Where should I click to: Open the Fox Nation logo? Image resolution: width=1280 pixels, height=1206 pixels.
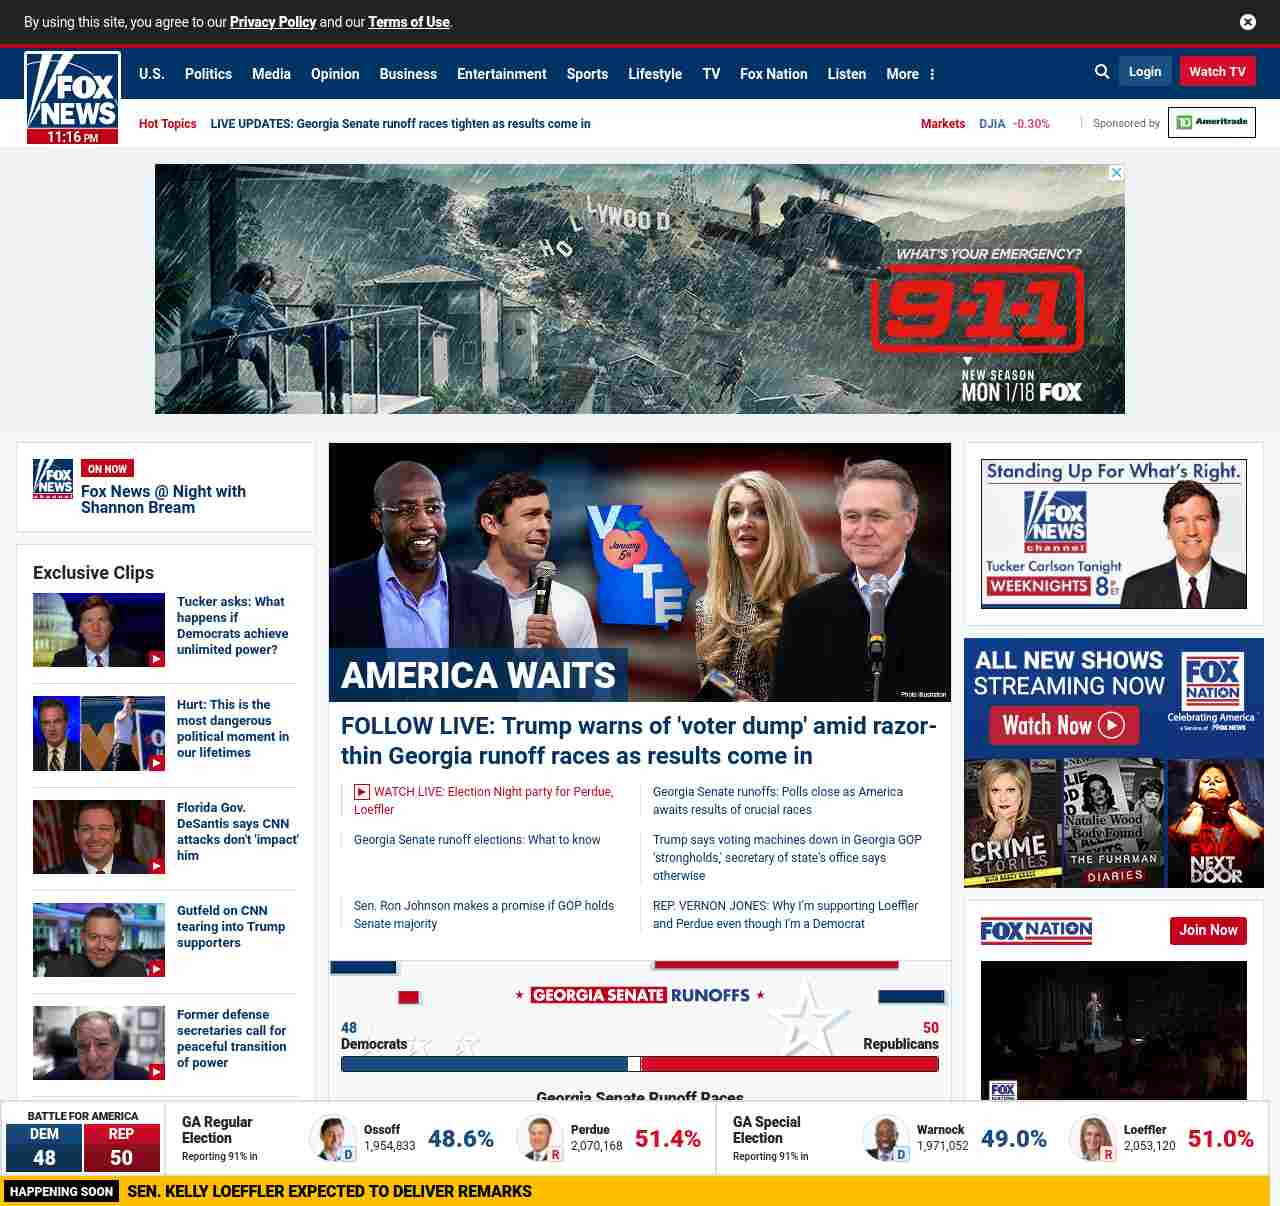point(1036,931)
